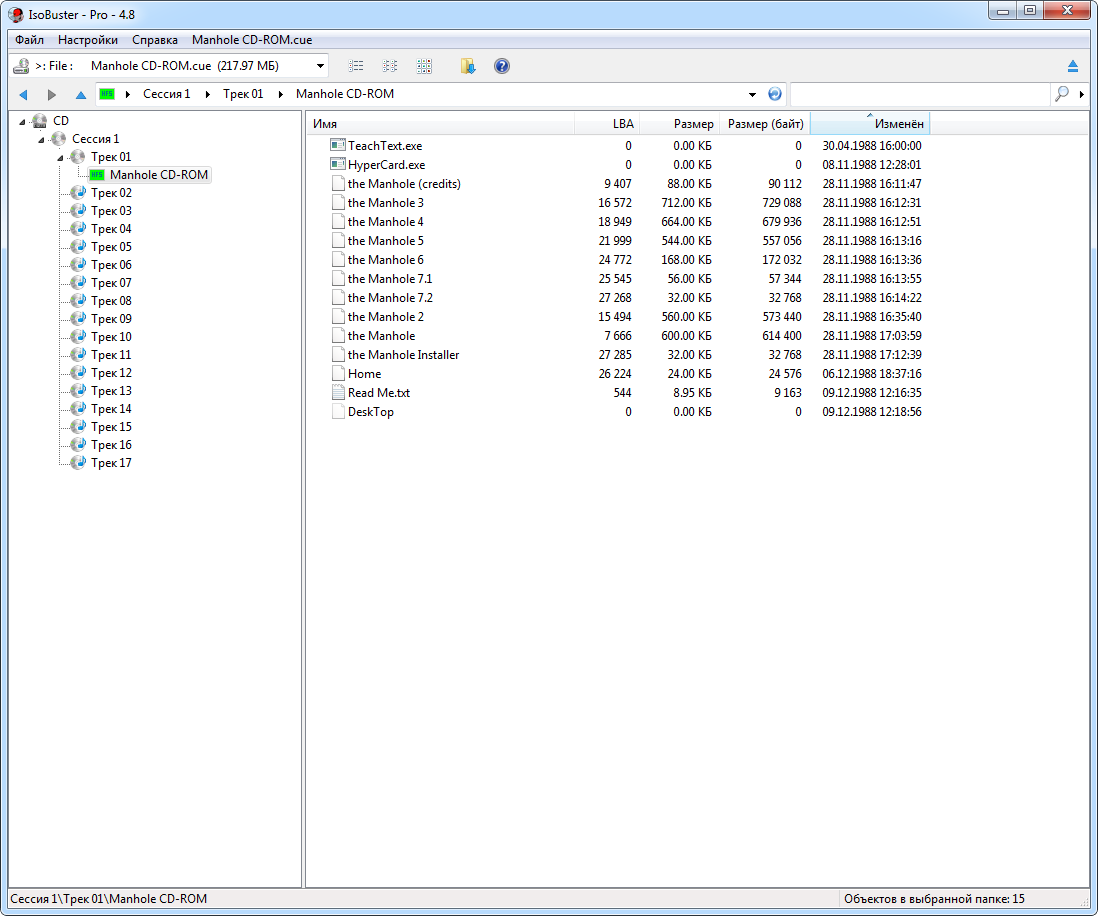Switch to large icons grid view
This screenshot has width=1098, height=916.
click(x=424, y=66)
